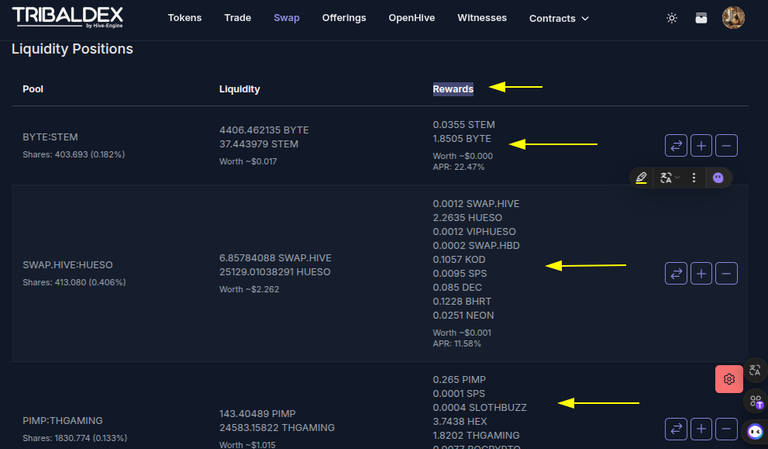The height and width of the screenshot is (449, 768).
Task: Remove liquidity from BYTE:STEM pool
Action: [x=726, y=145]
